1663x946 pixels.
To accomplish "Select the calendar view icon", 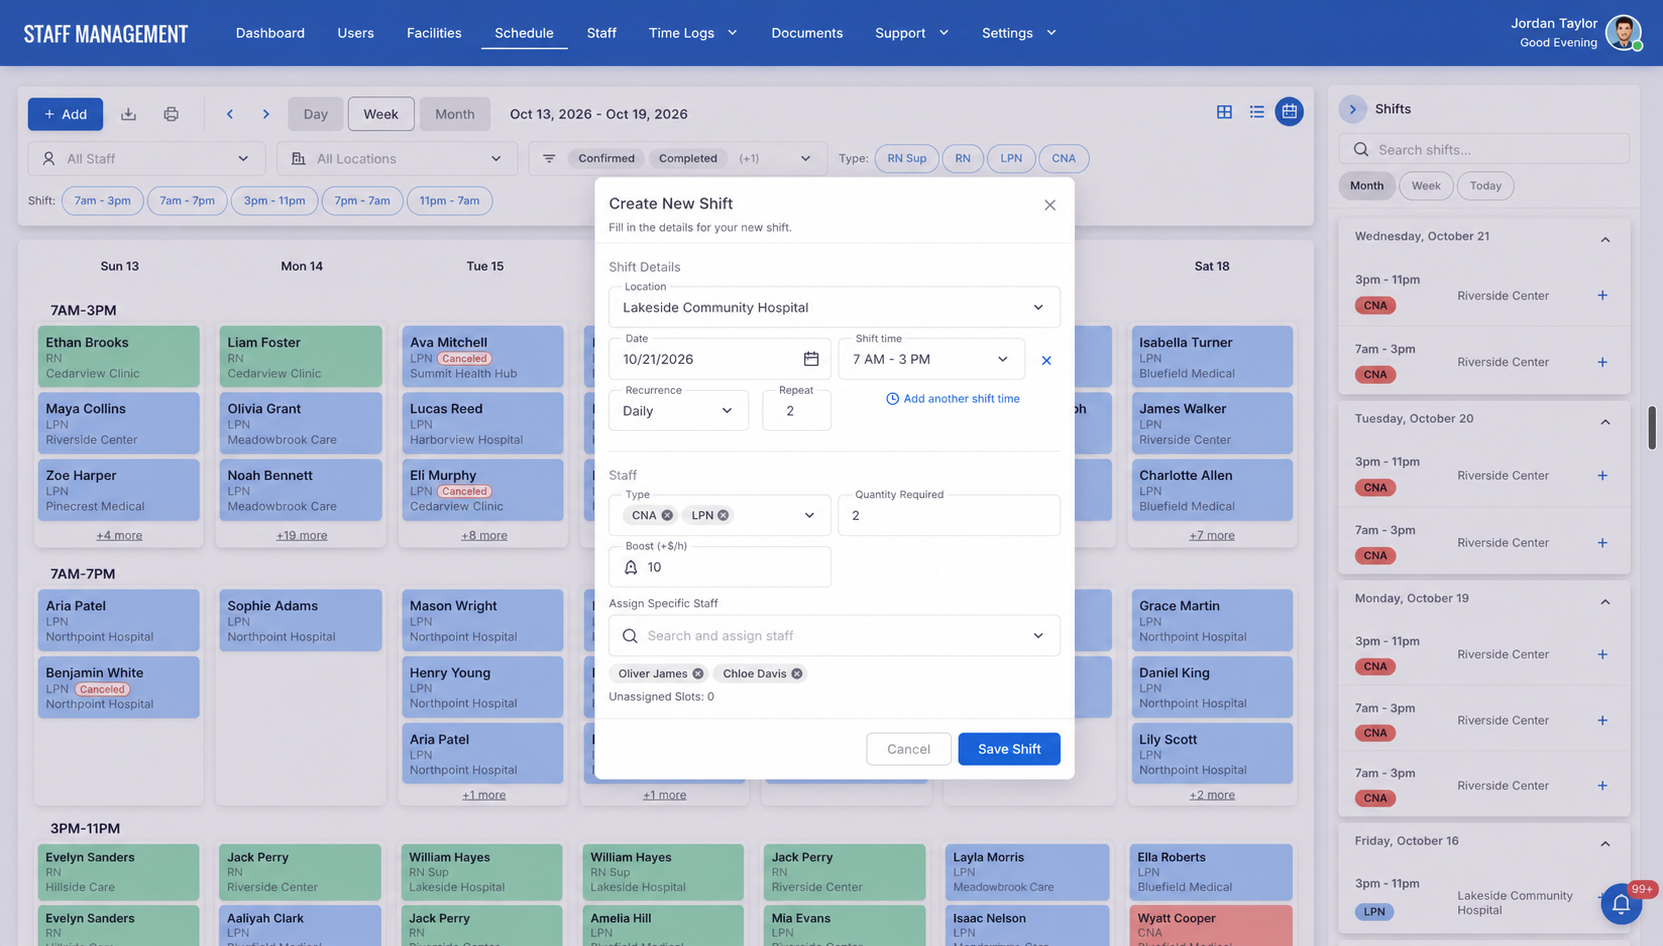I will click(1289, 112).
